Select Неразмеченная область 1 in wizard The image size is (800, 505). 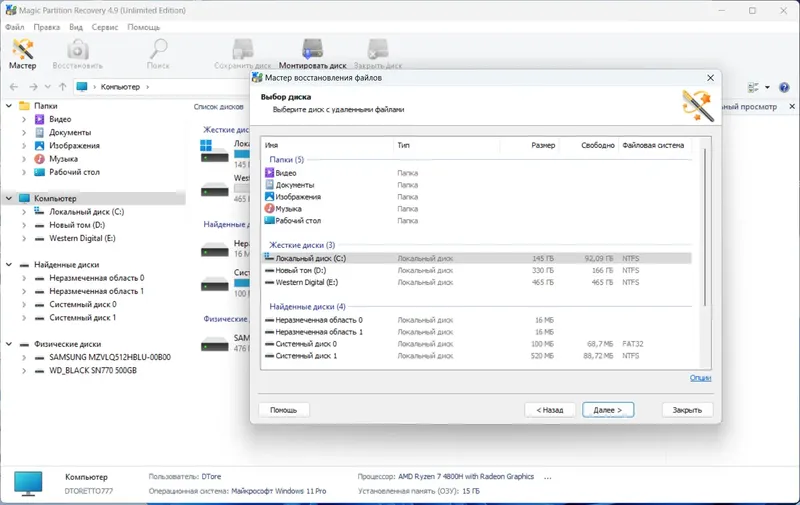tap(478, 332)
